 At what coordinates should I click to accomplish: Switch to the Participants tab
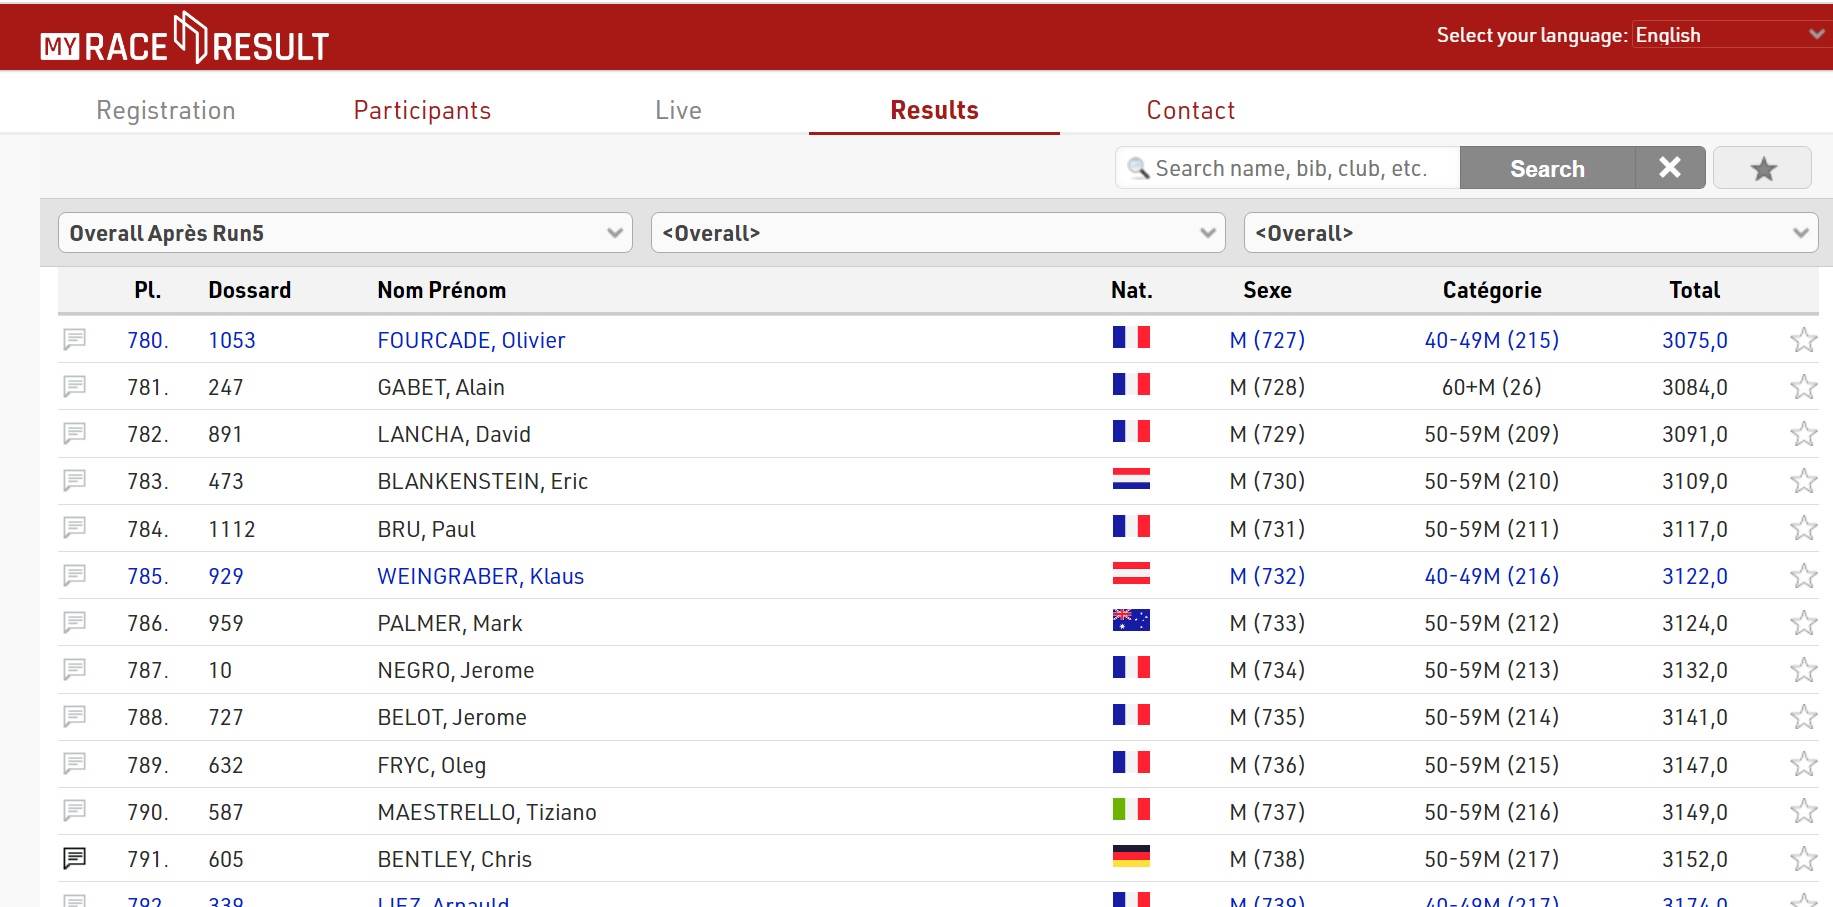422,110
